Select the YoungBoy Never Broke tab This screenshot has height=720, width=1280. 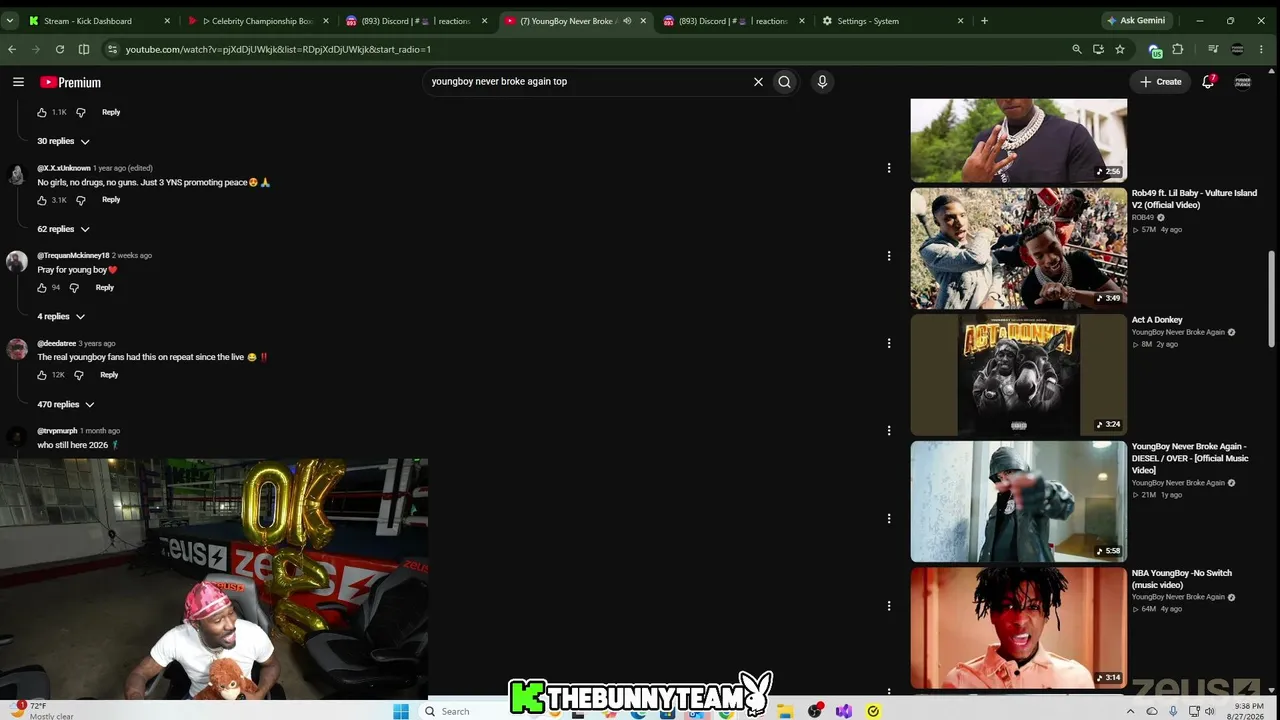tap(575, 21)
